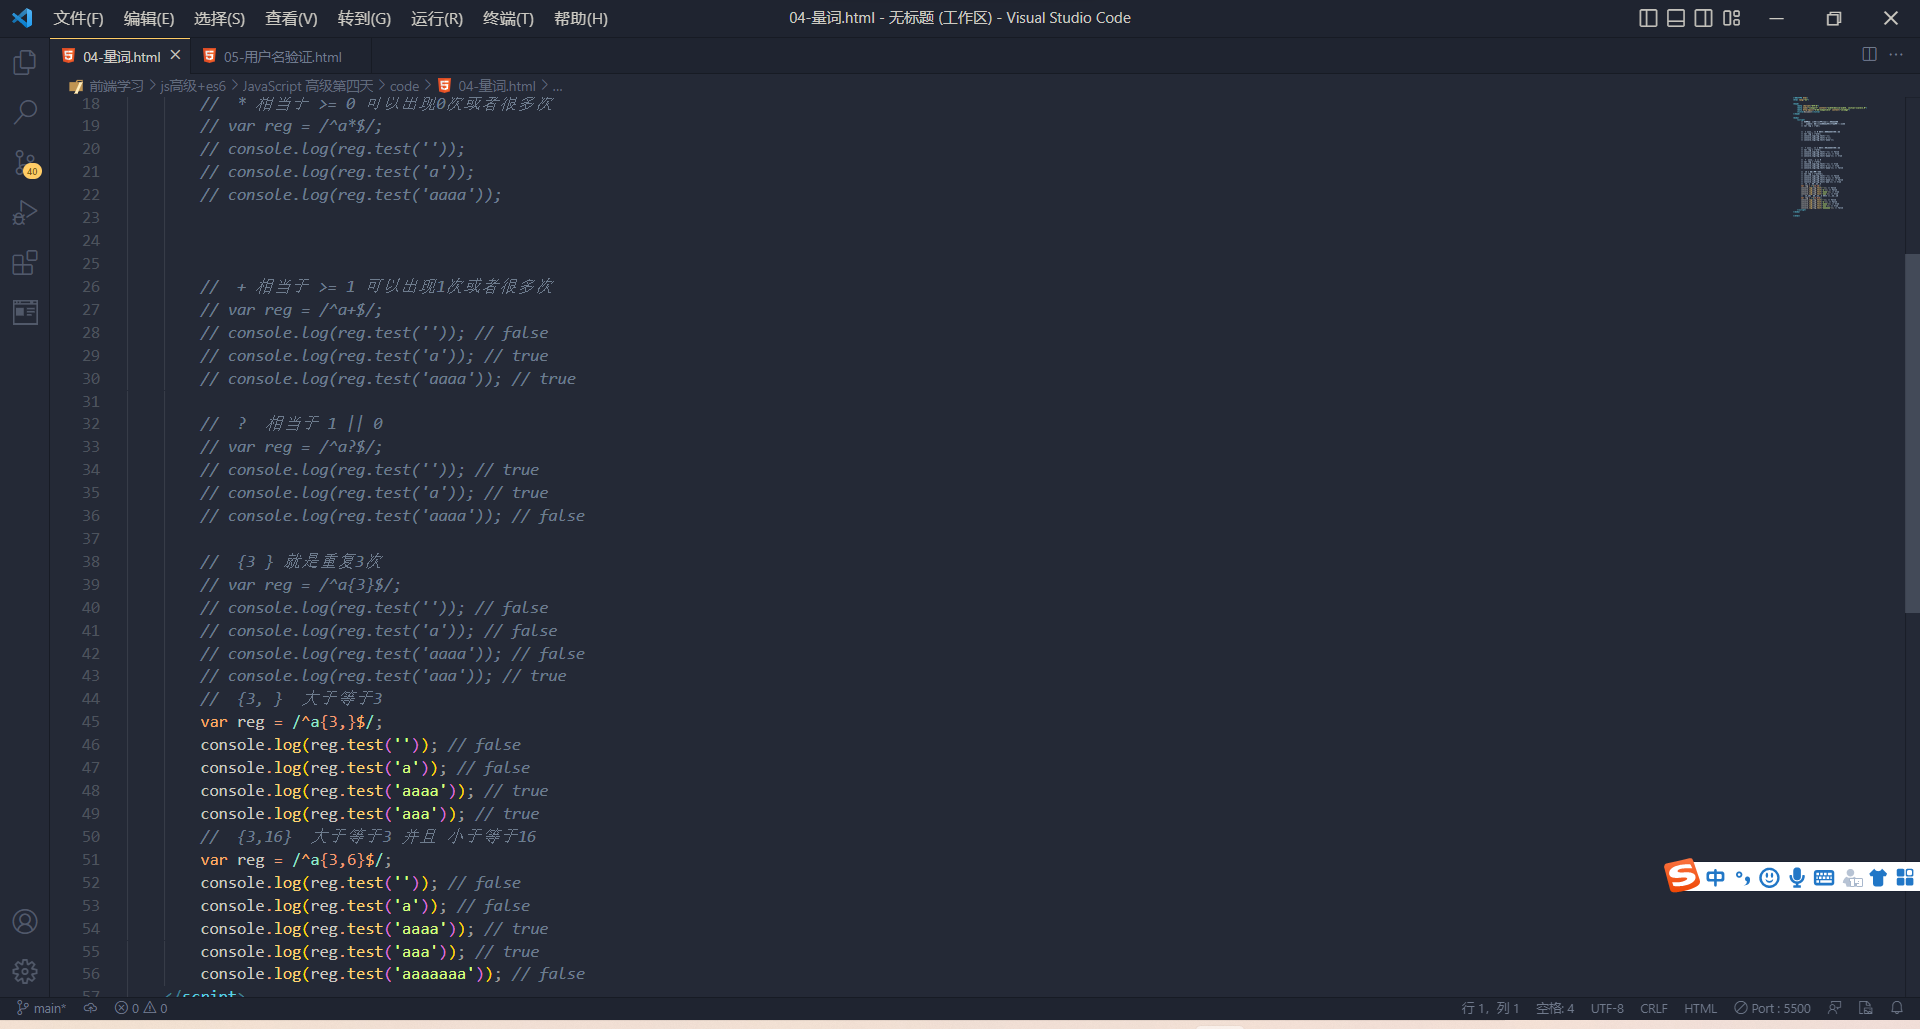Click the Sogou account avatar icon
This screenshot has width=1920, height=1029.
[x=1851, y=878]
